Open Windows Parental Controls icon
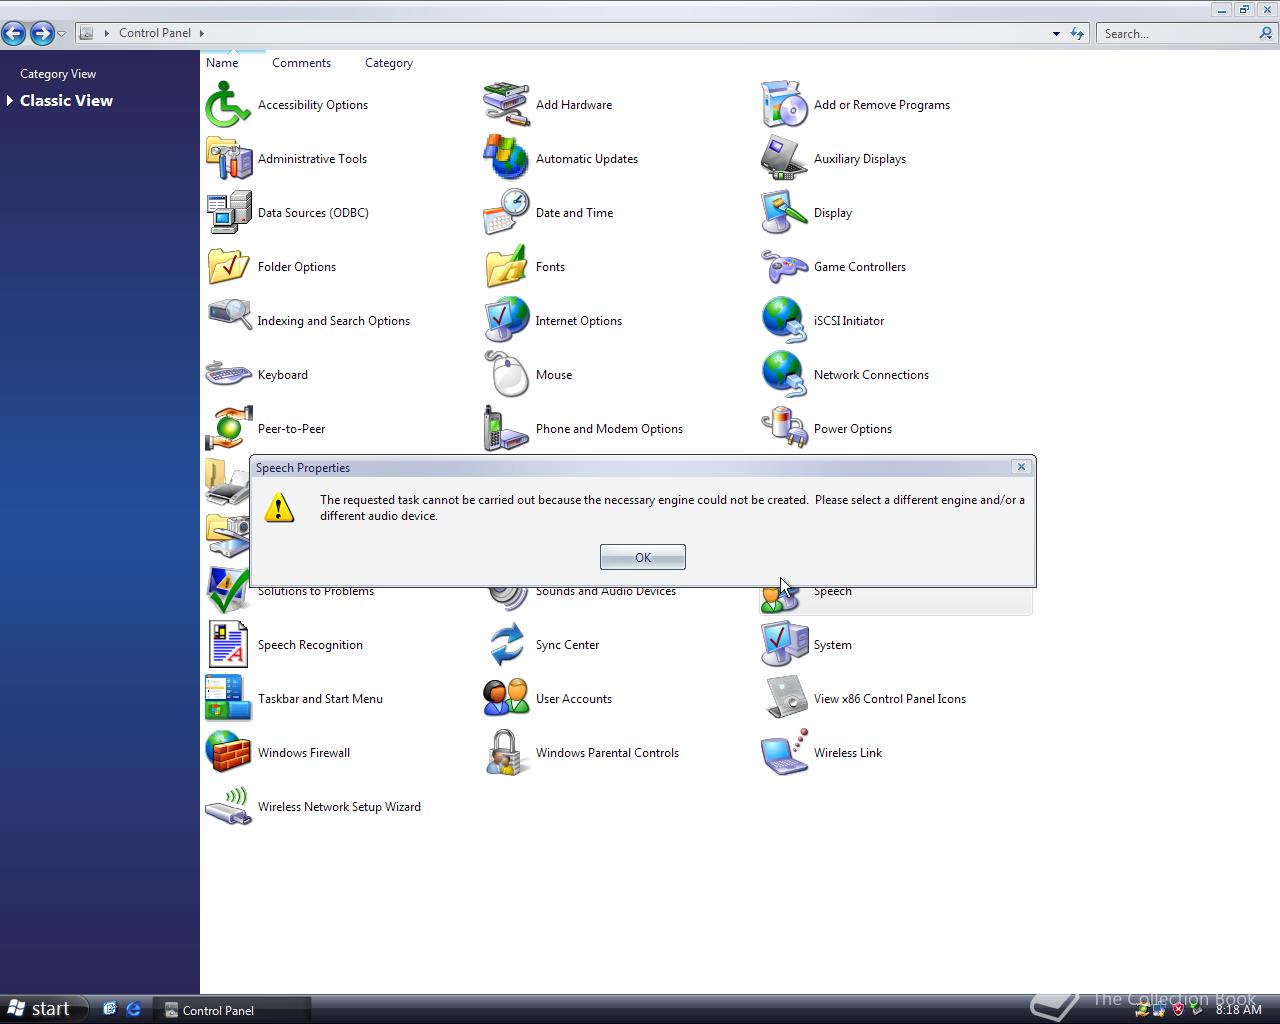The height and width of the screenshot is (1024, 1280). (507, 753)
